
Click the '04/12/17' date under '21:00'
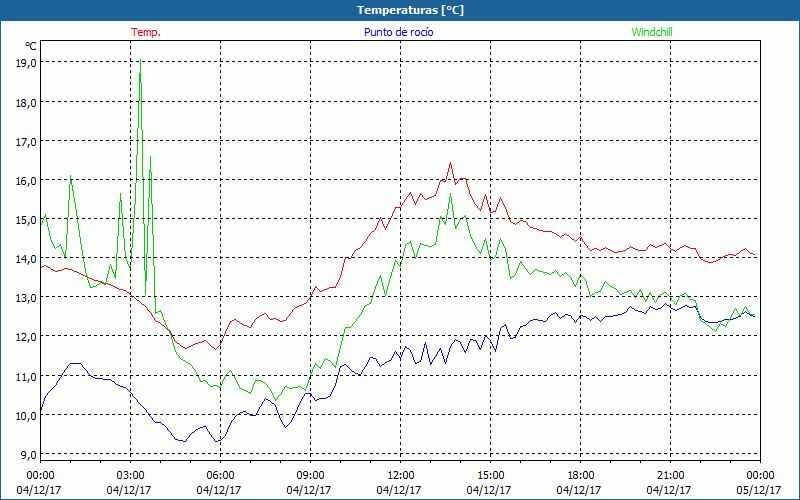(669, 490)
